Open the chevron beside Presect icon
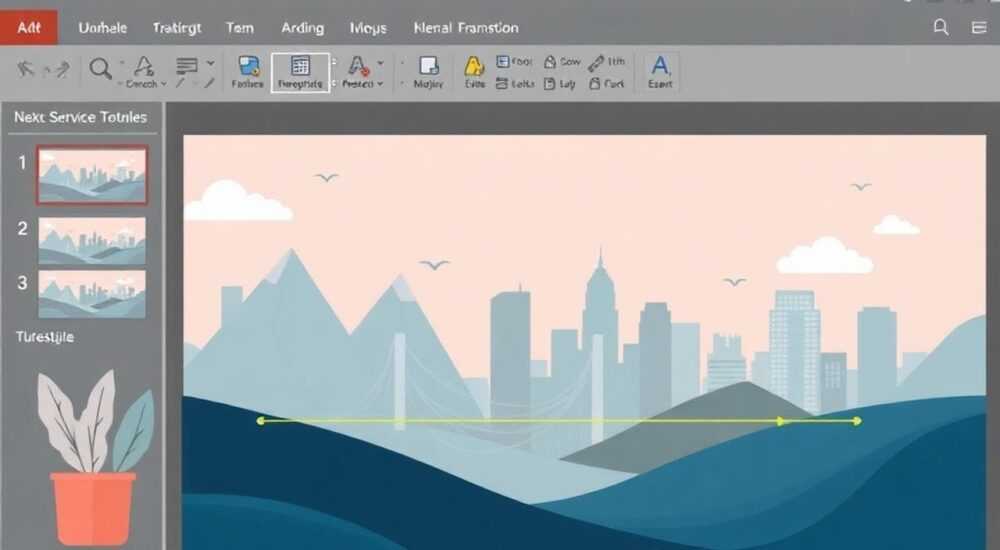The image size is (1000, 550). tap(381, 63)
